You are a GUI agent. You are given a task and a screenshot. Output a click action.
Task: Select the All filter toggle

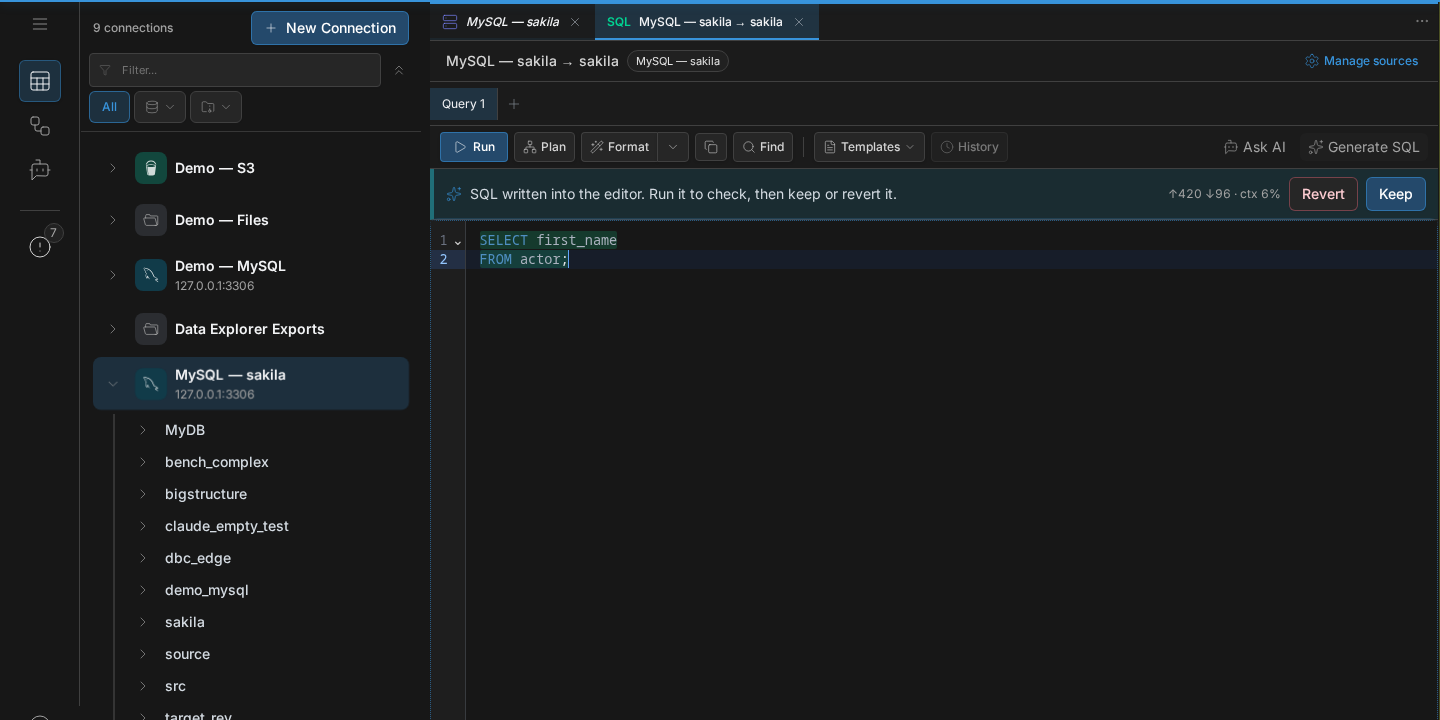[x=109, y=107]
